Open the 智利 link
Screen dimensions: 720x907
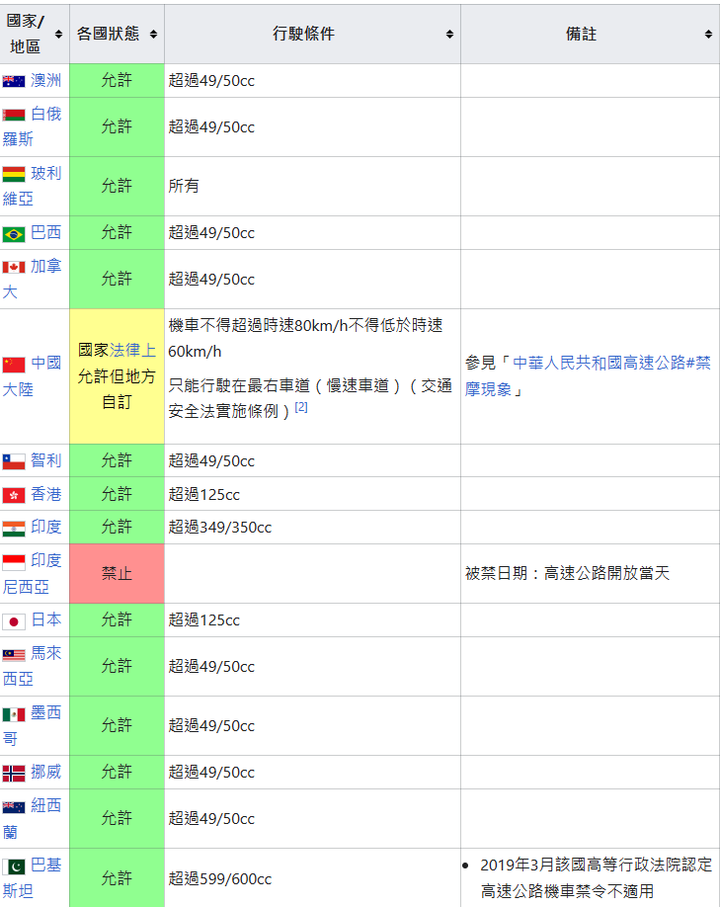46,460
